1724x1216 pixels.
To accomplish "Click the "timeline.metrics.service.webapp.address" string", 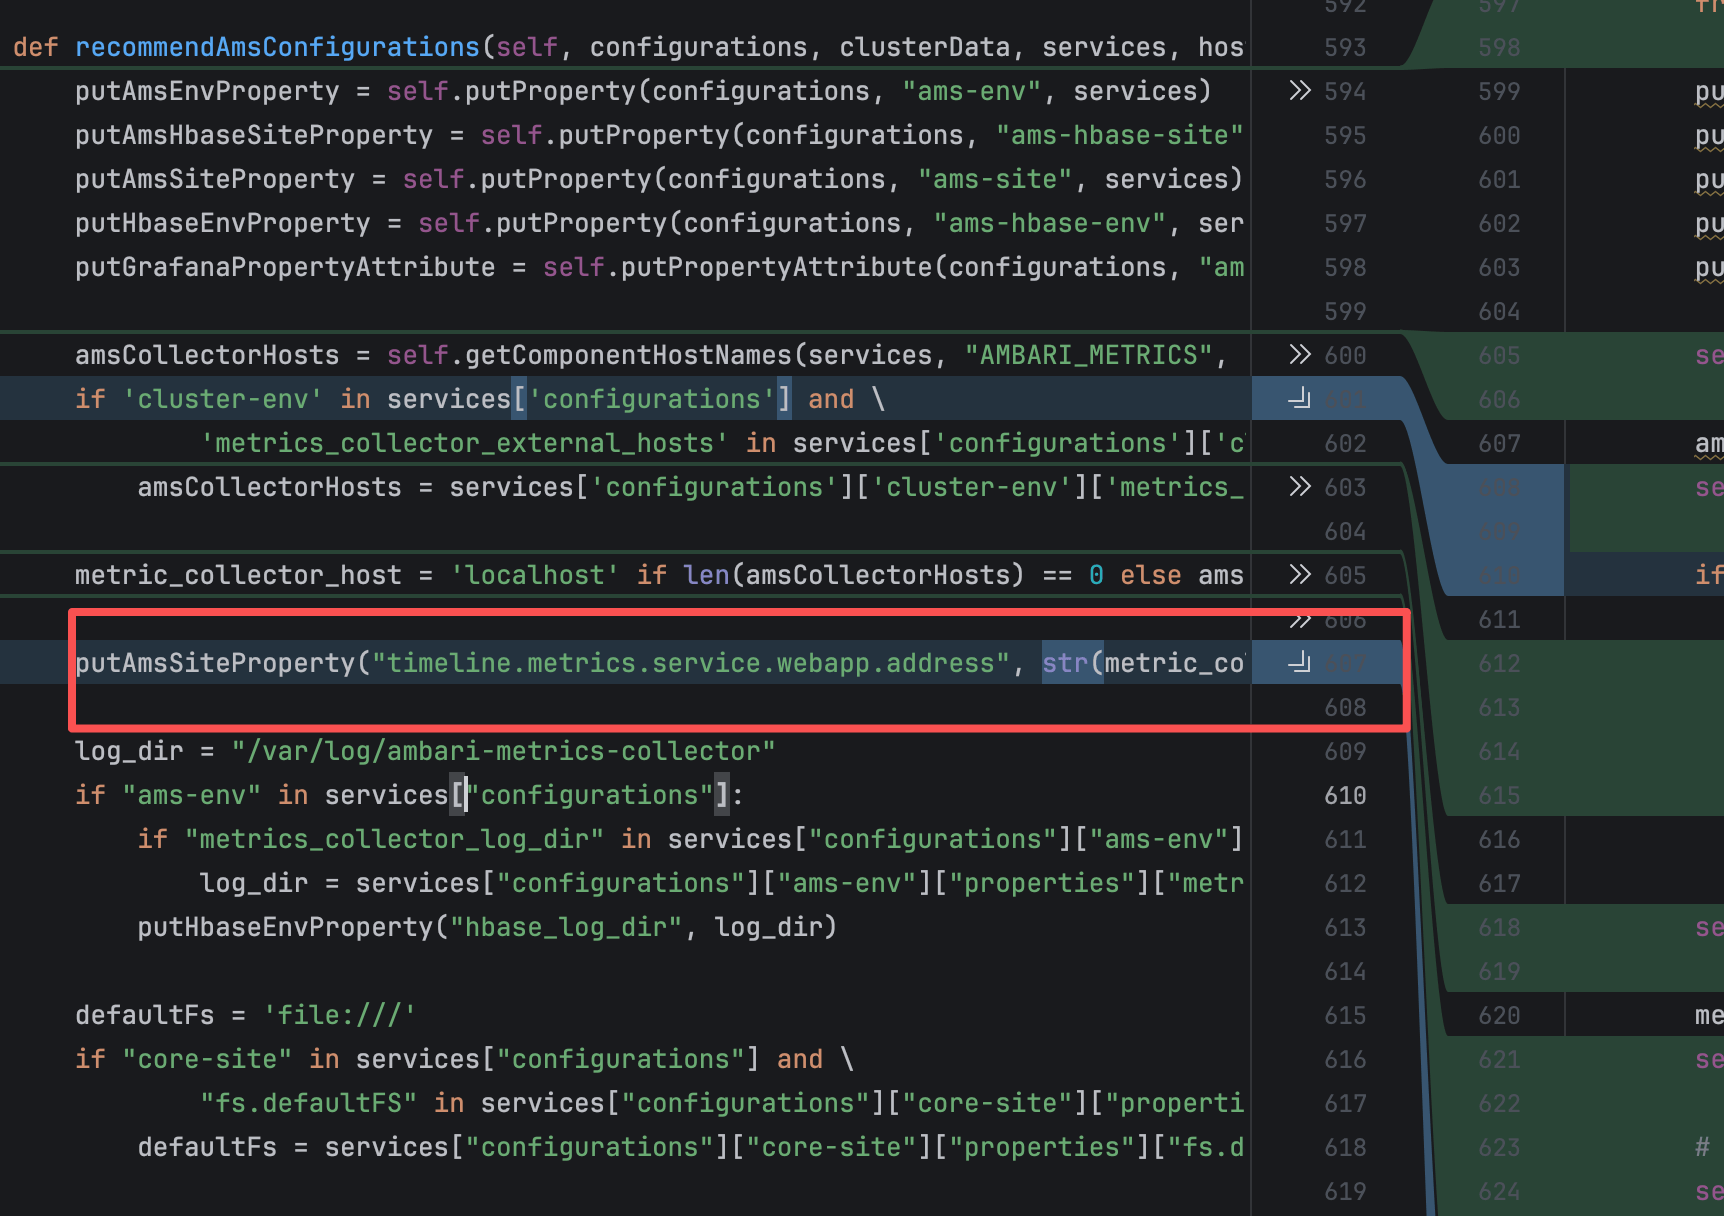I will pos(690,663).
